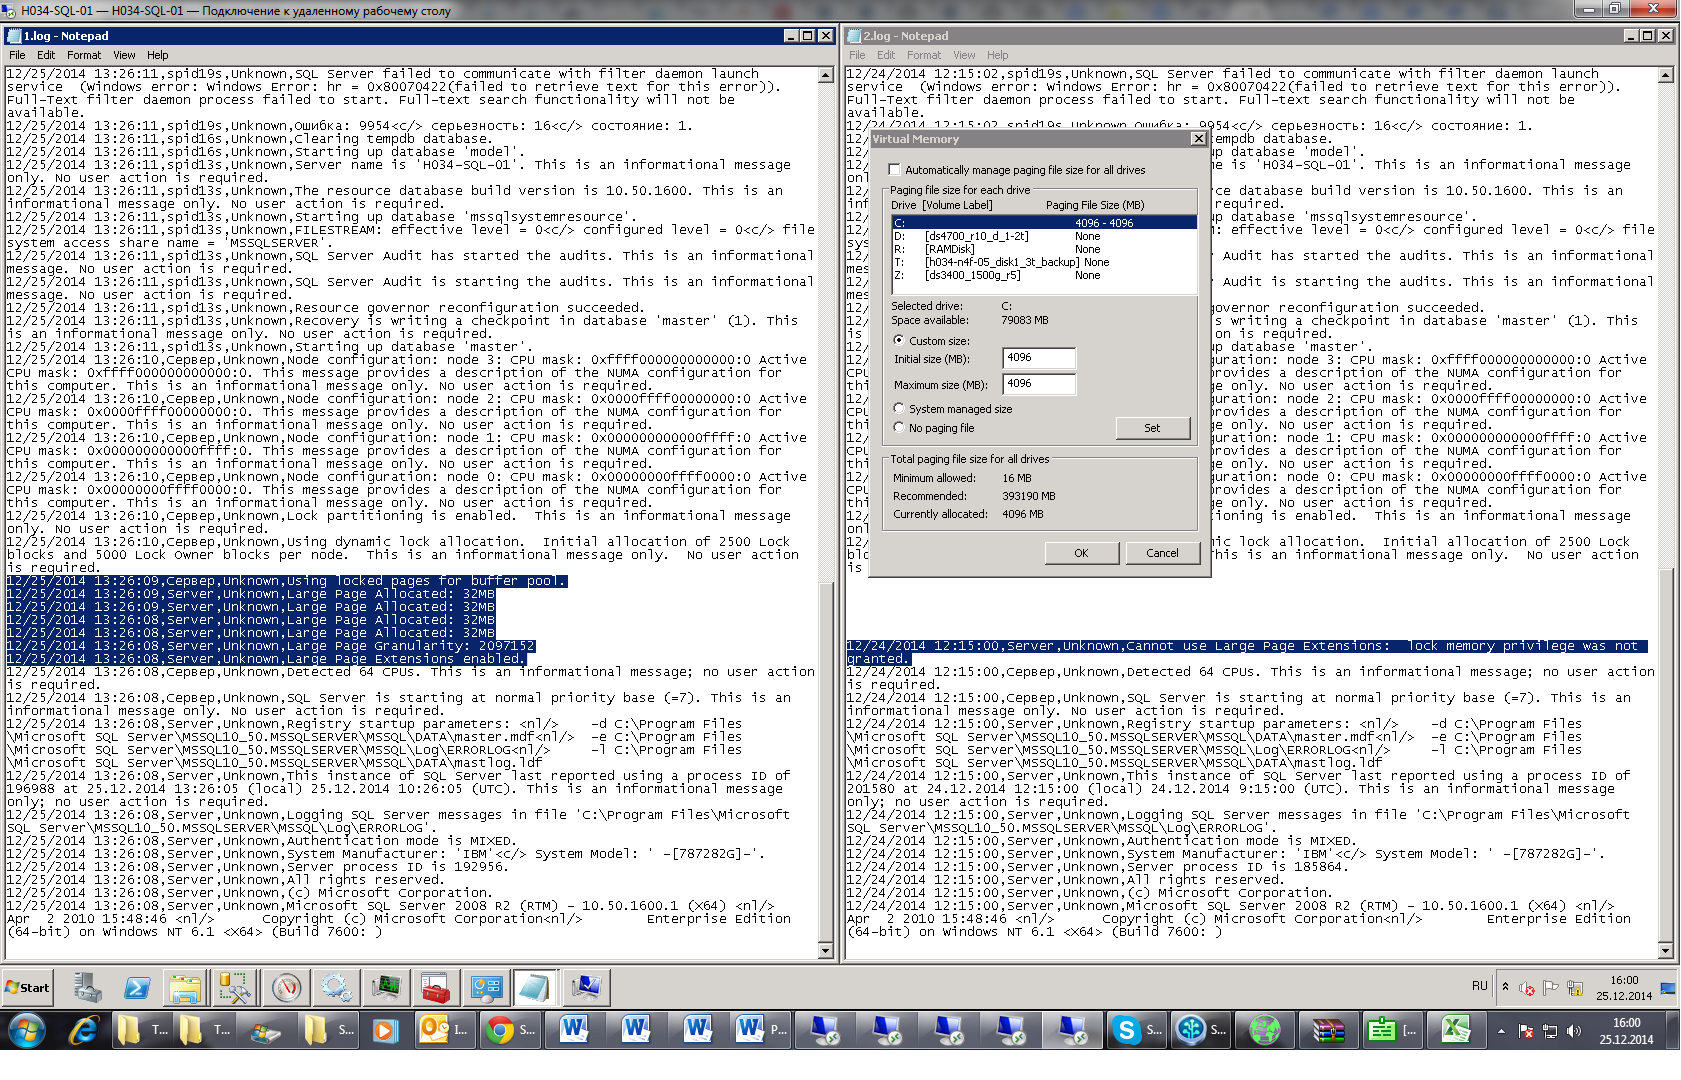Launch Internet Explorer from the local taskbar
This screenshot has width=1681, height=1080.
(84, 1030)
